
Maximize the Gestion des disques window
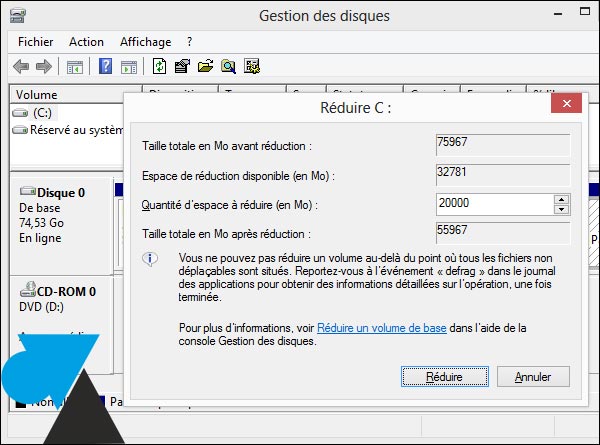(x=585, y=11)
